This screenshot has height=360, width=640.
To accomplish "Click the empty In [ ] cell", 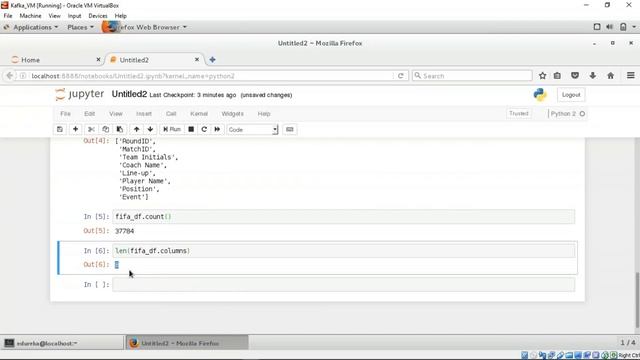I will pyautogui.click(x=344, y=284).
